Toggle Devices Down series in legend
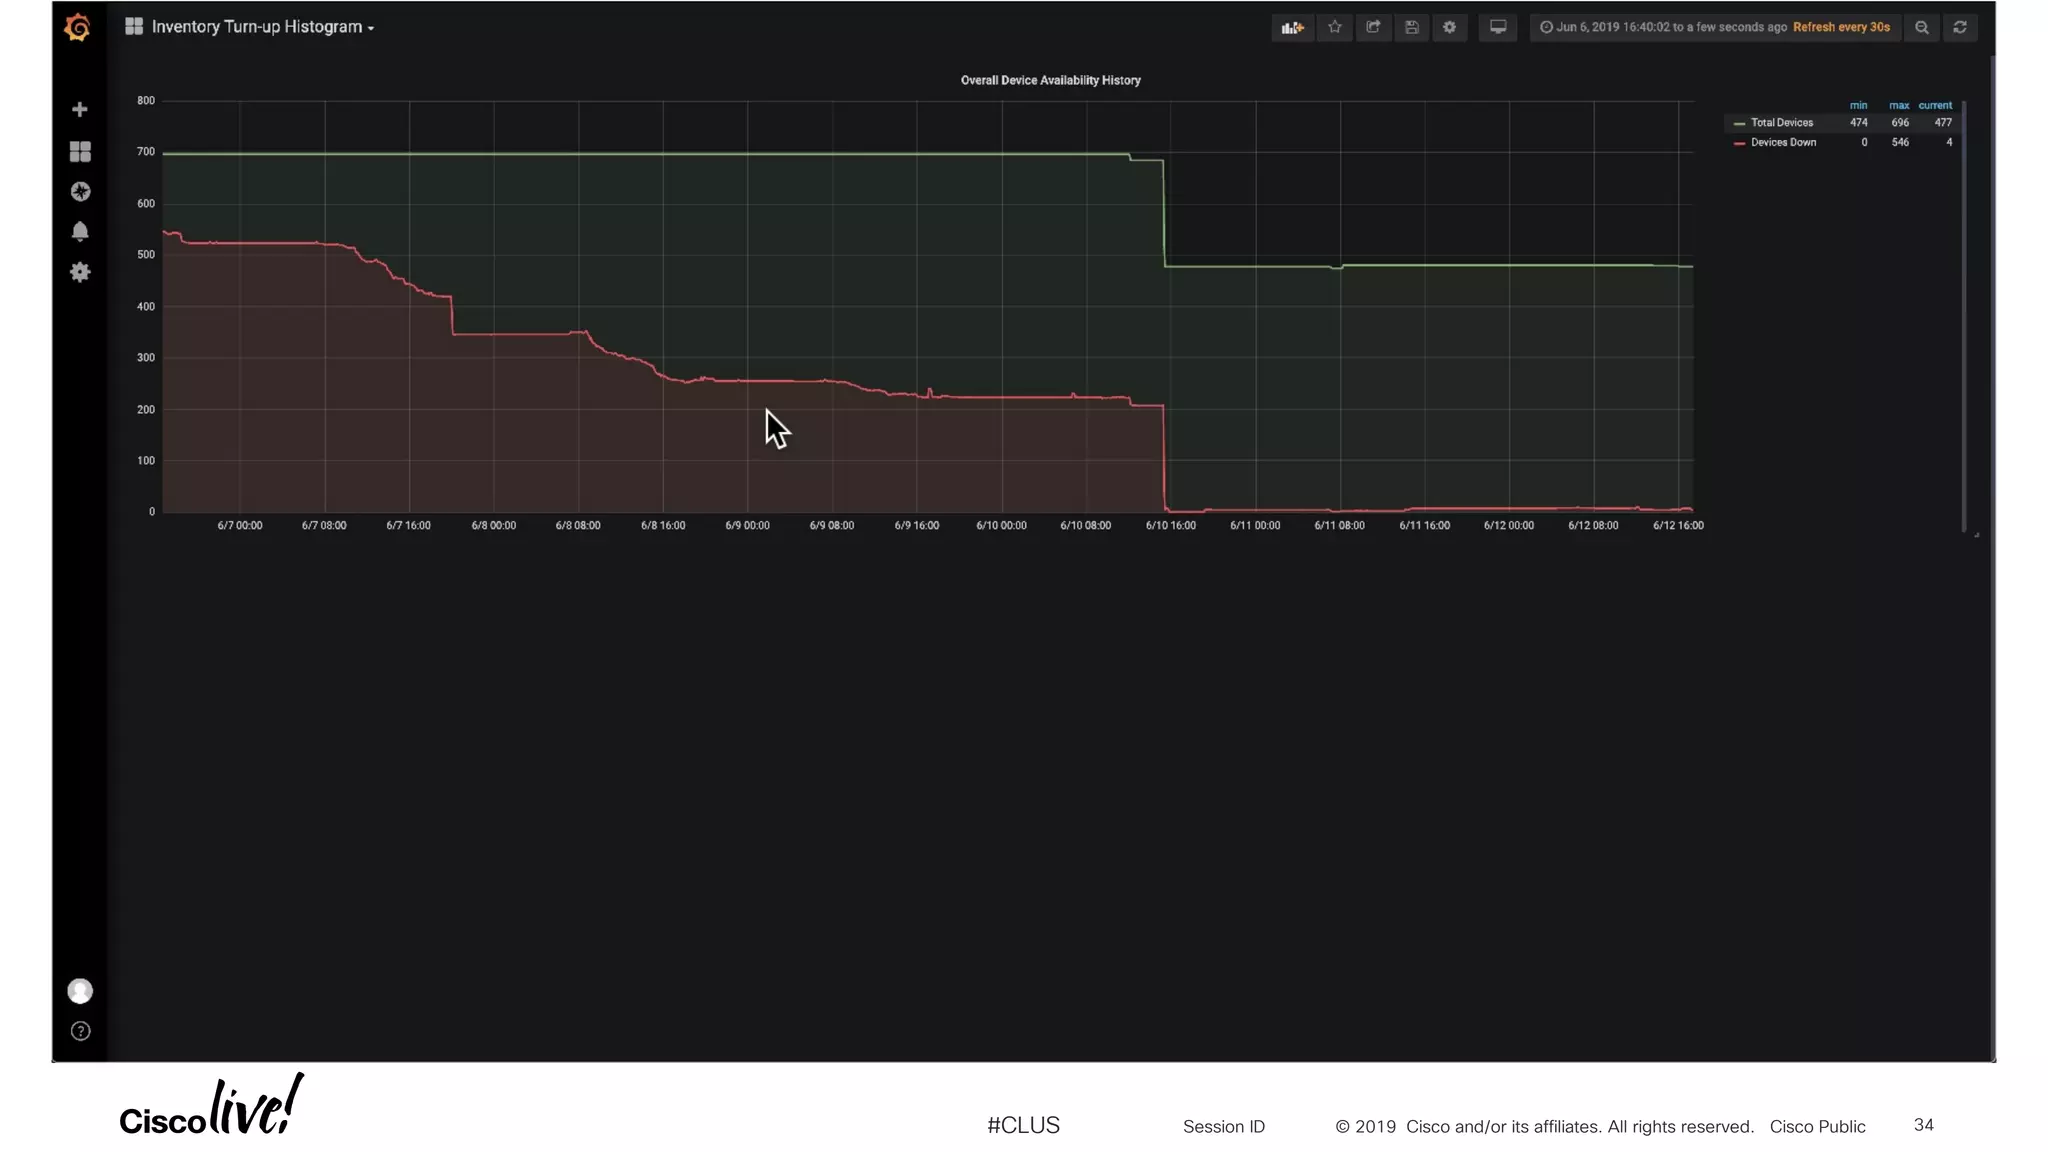The width and height of the screenshot is (2048, 1152). point(1783,142)
